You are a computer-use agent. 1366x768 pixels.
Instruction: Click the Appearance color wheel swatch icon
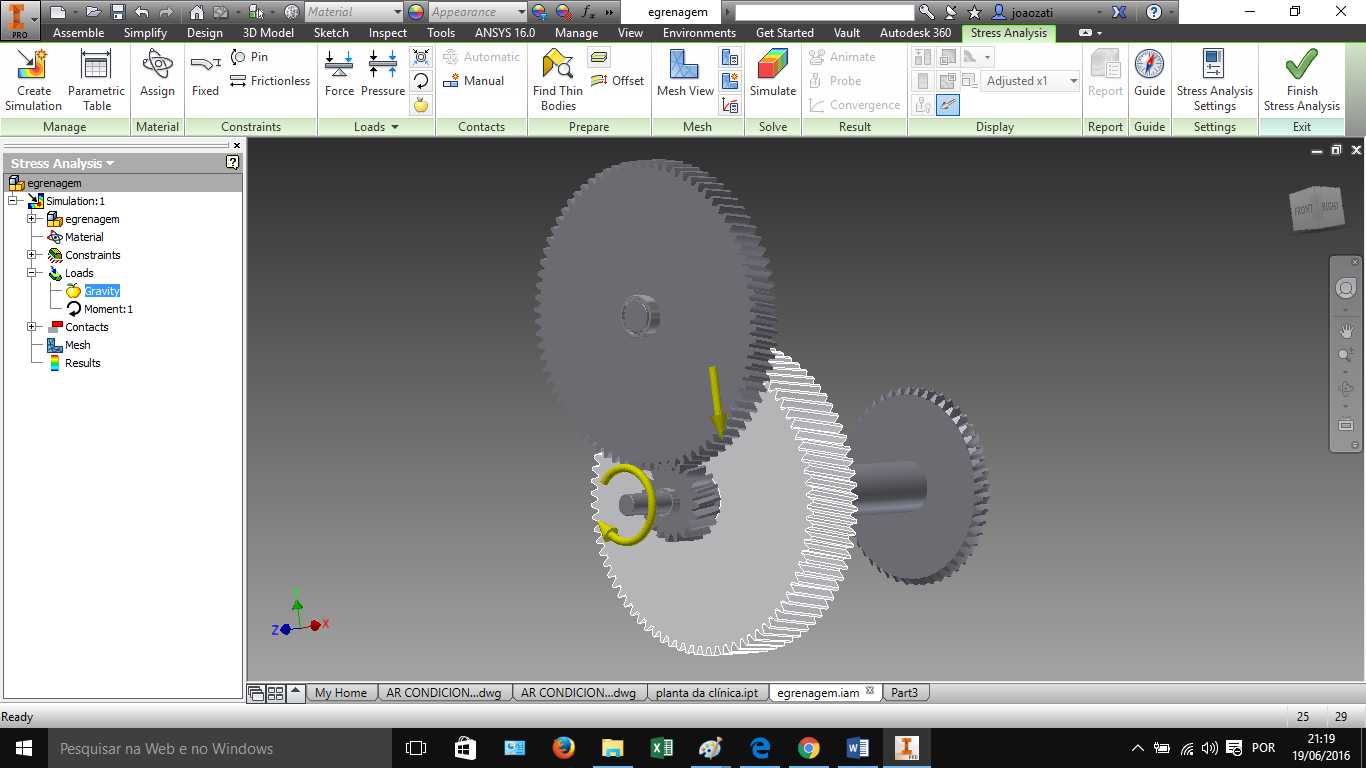(x=416, y=12)
